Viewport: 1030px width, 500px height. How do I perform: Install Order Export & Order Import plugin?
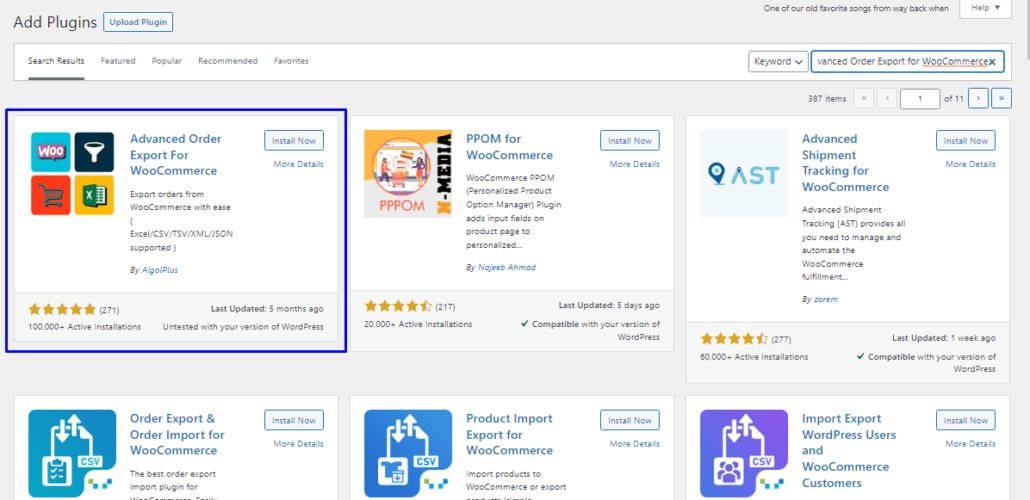[x=294, y=420]
